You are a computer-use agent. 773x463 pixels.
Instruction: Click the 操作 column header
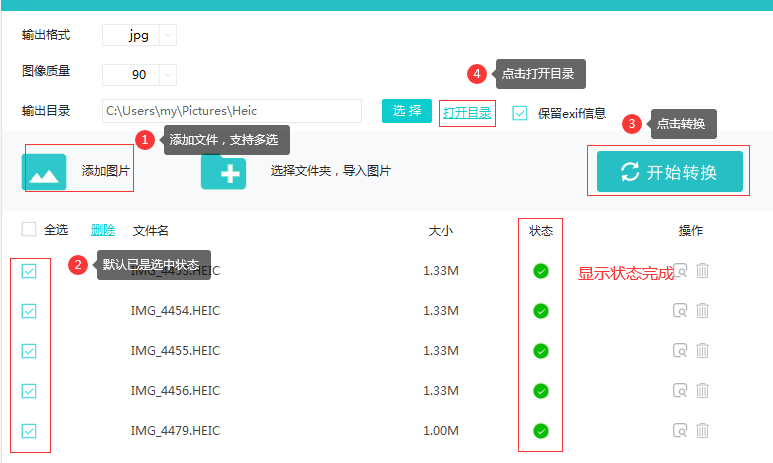pyautogui.click(x=691, y=231)
